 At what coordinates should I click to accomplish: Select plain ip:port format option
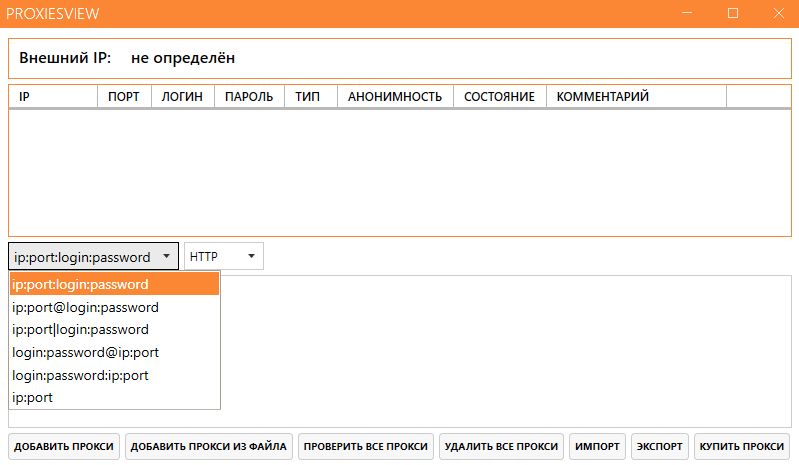(x=115, y=397)
